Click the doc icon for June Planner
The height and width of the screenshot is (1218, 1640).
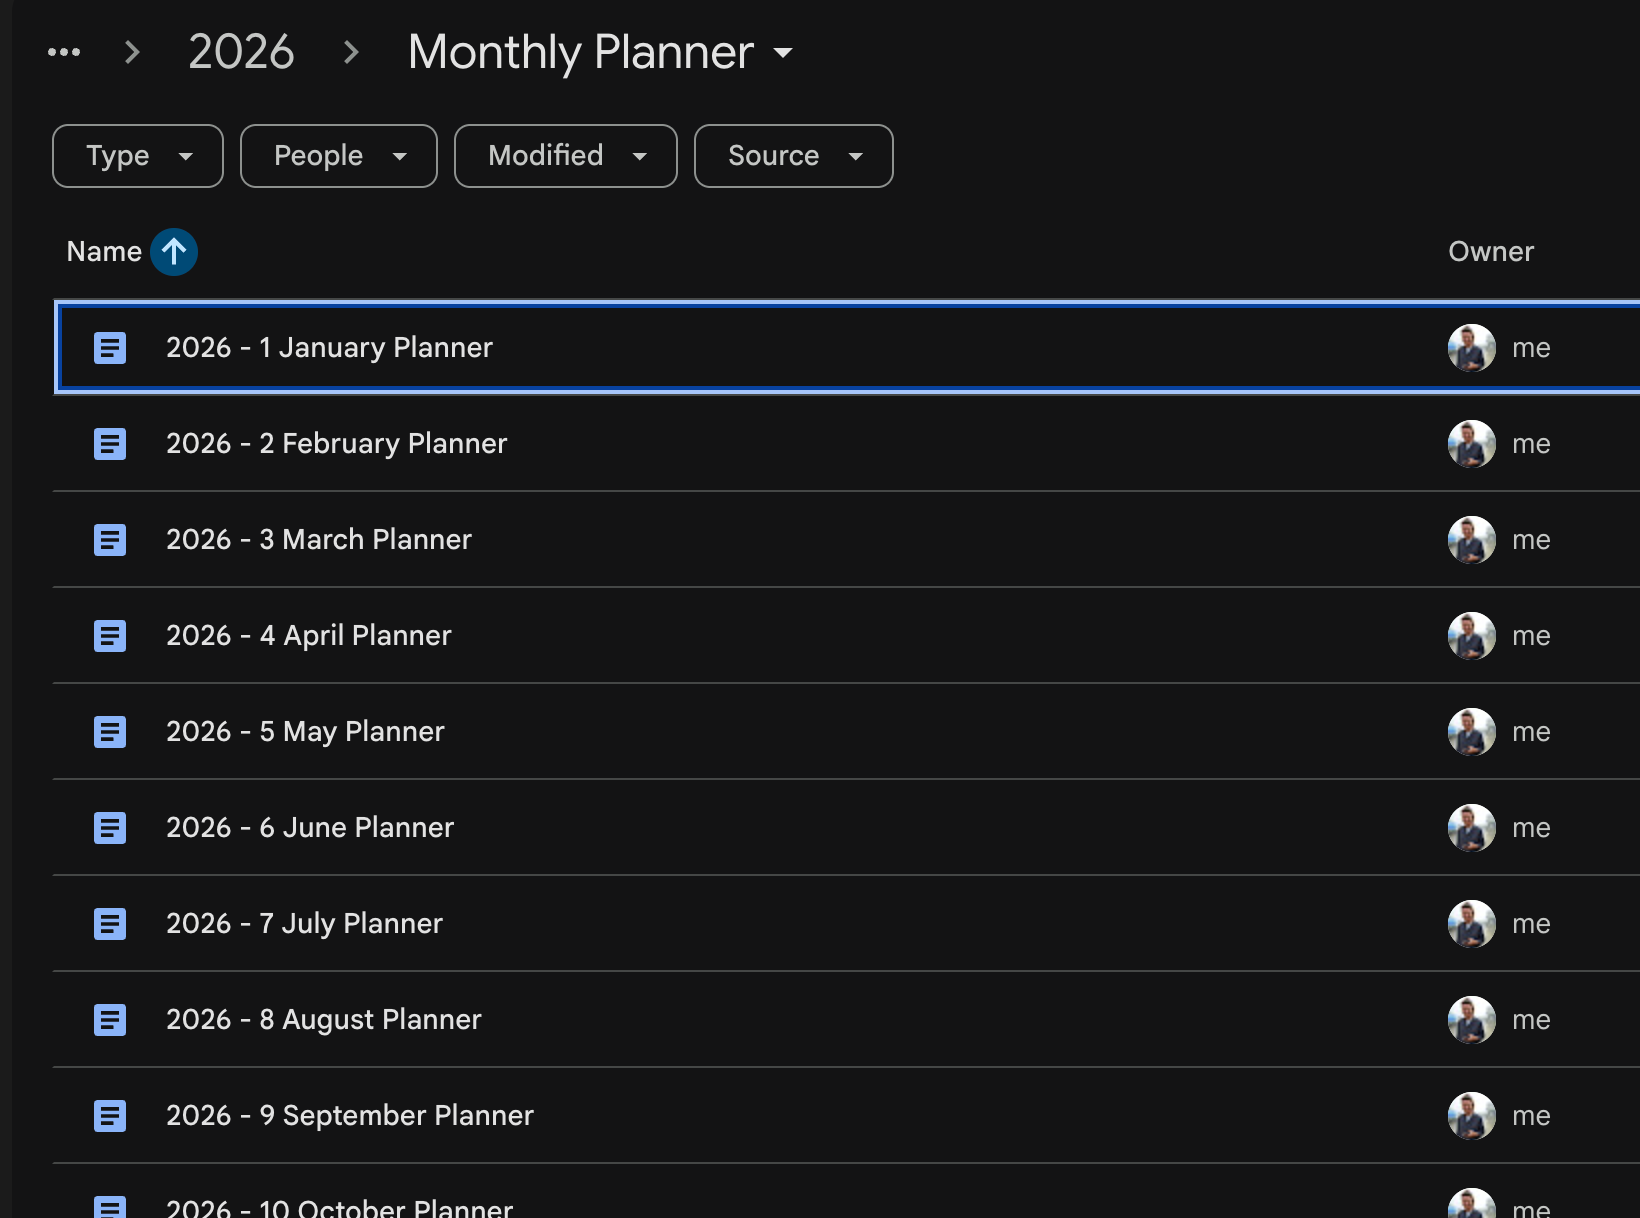pos(110,828)
